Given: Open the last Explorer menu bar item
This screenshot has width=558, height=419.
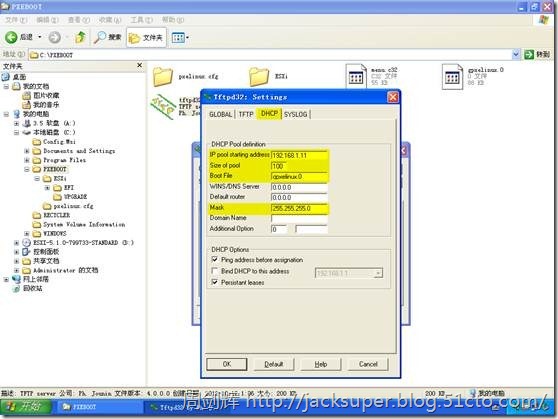Looking at the screenshot, I should (173, 20).
